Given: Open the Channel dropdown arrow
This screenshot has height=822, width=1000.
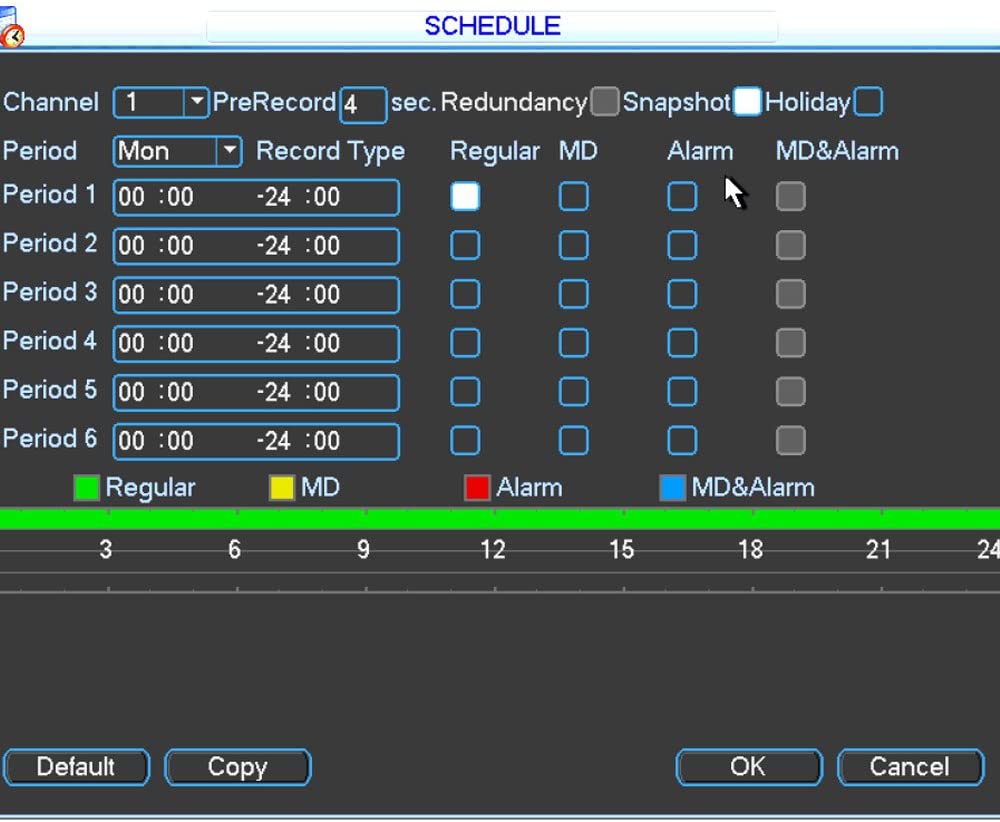Looking at the screenshot, I should tap(196, 102).
